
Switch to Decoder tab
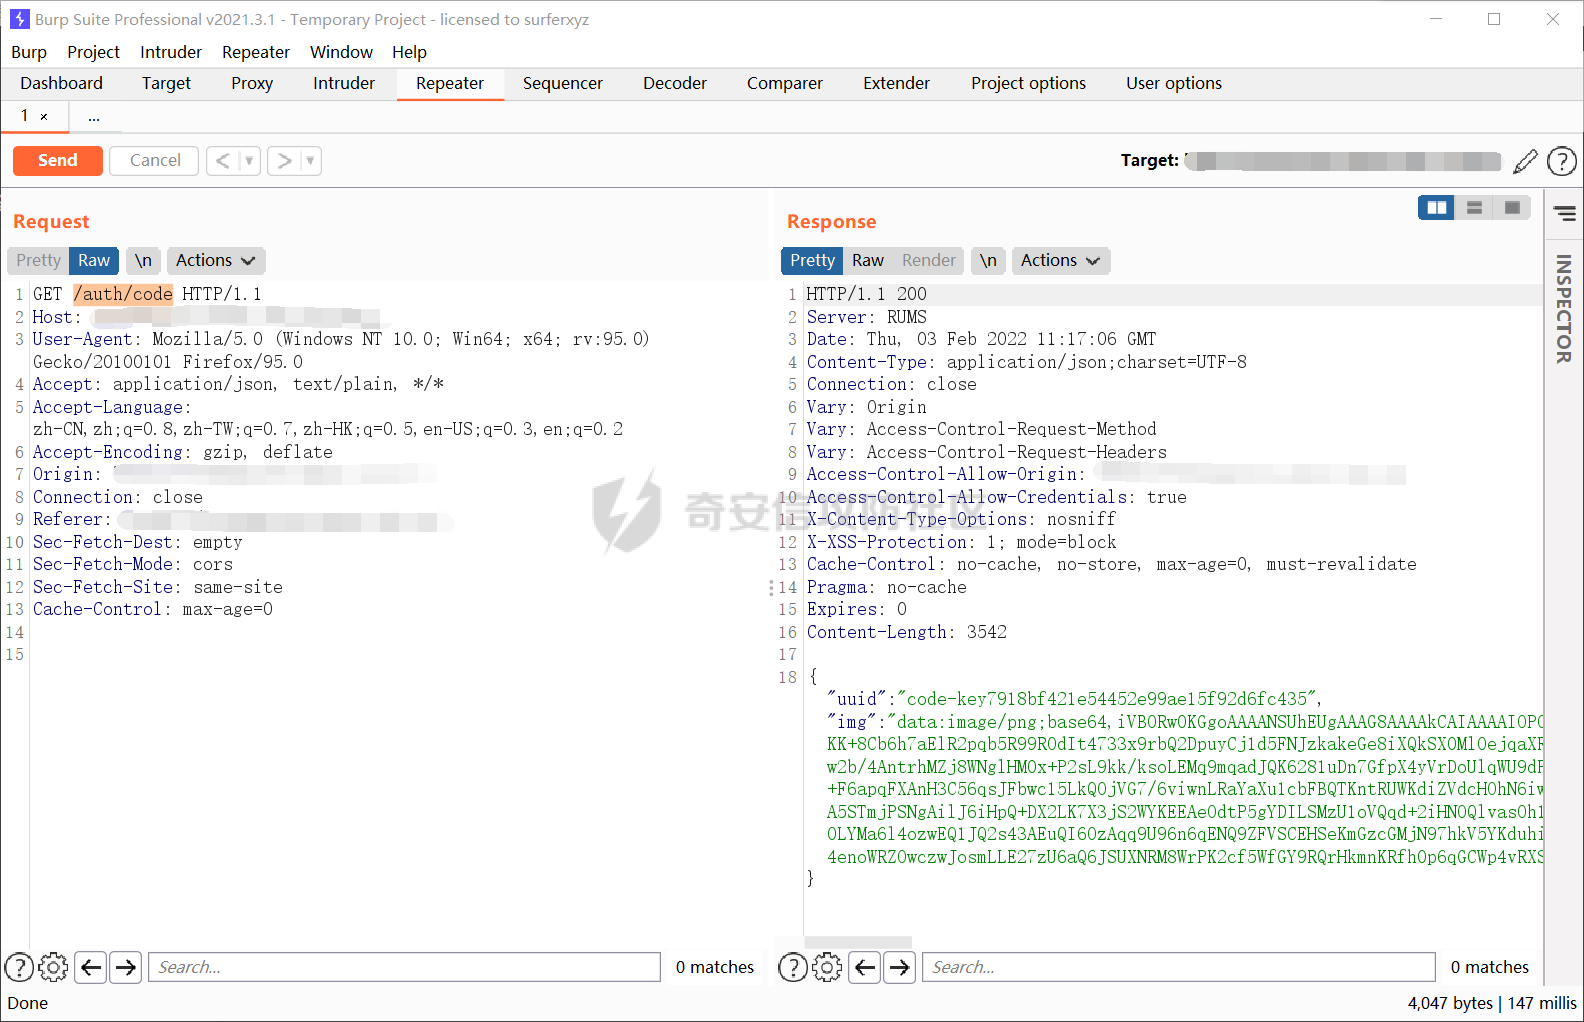675,84
